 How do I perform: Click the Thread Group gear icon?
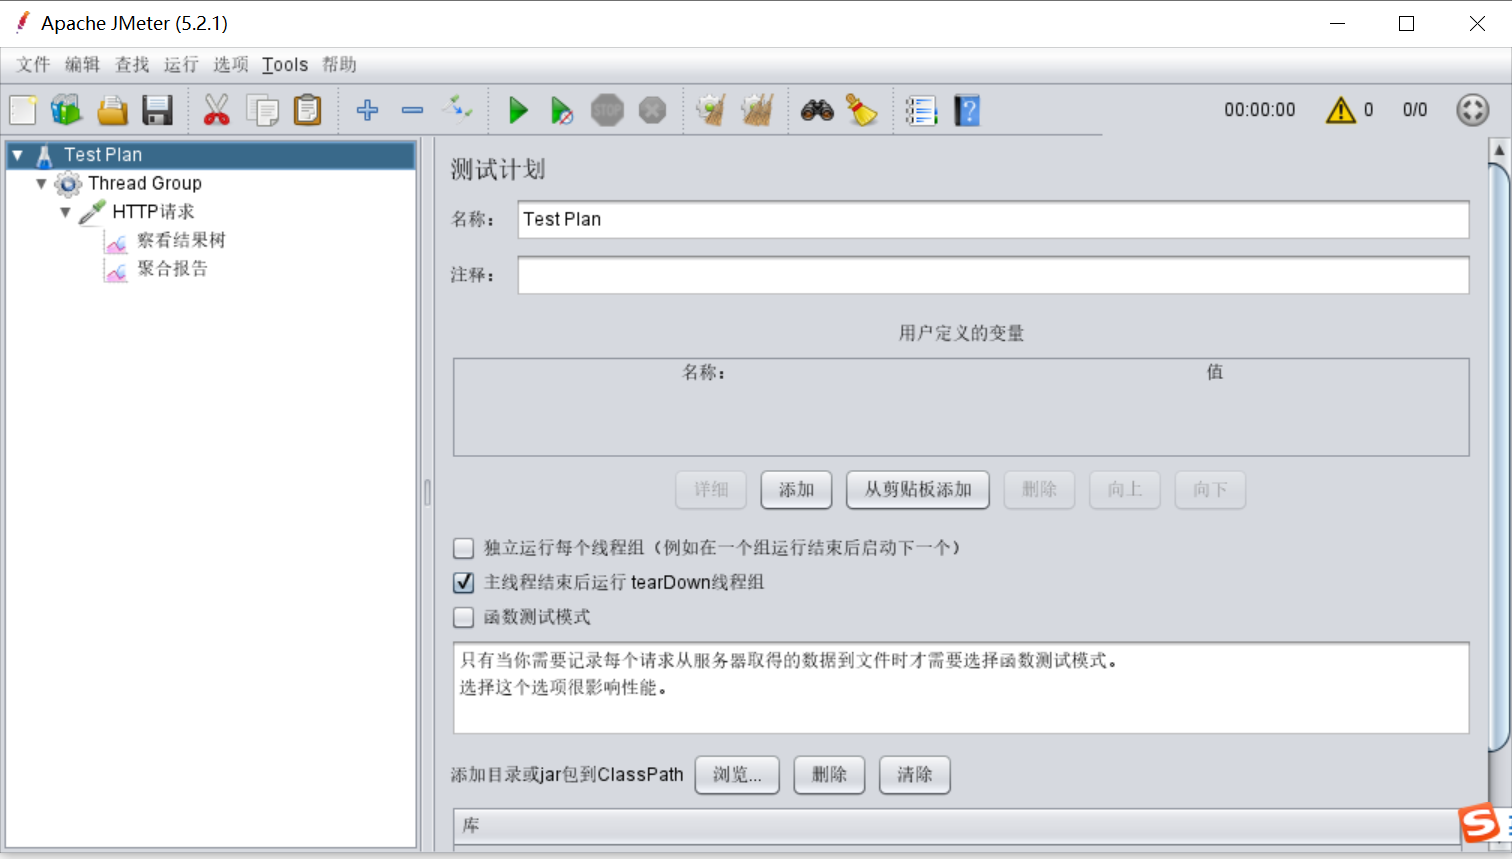tap(68, 184)
